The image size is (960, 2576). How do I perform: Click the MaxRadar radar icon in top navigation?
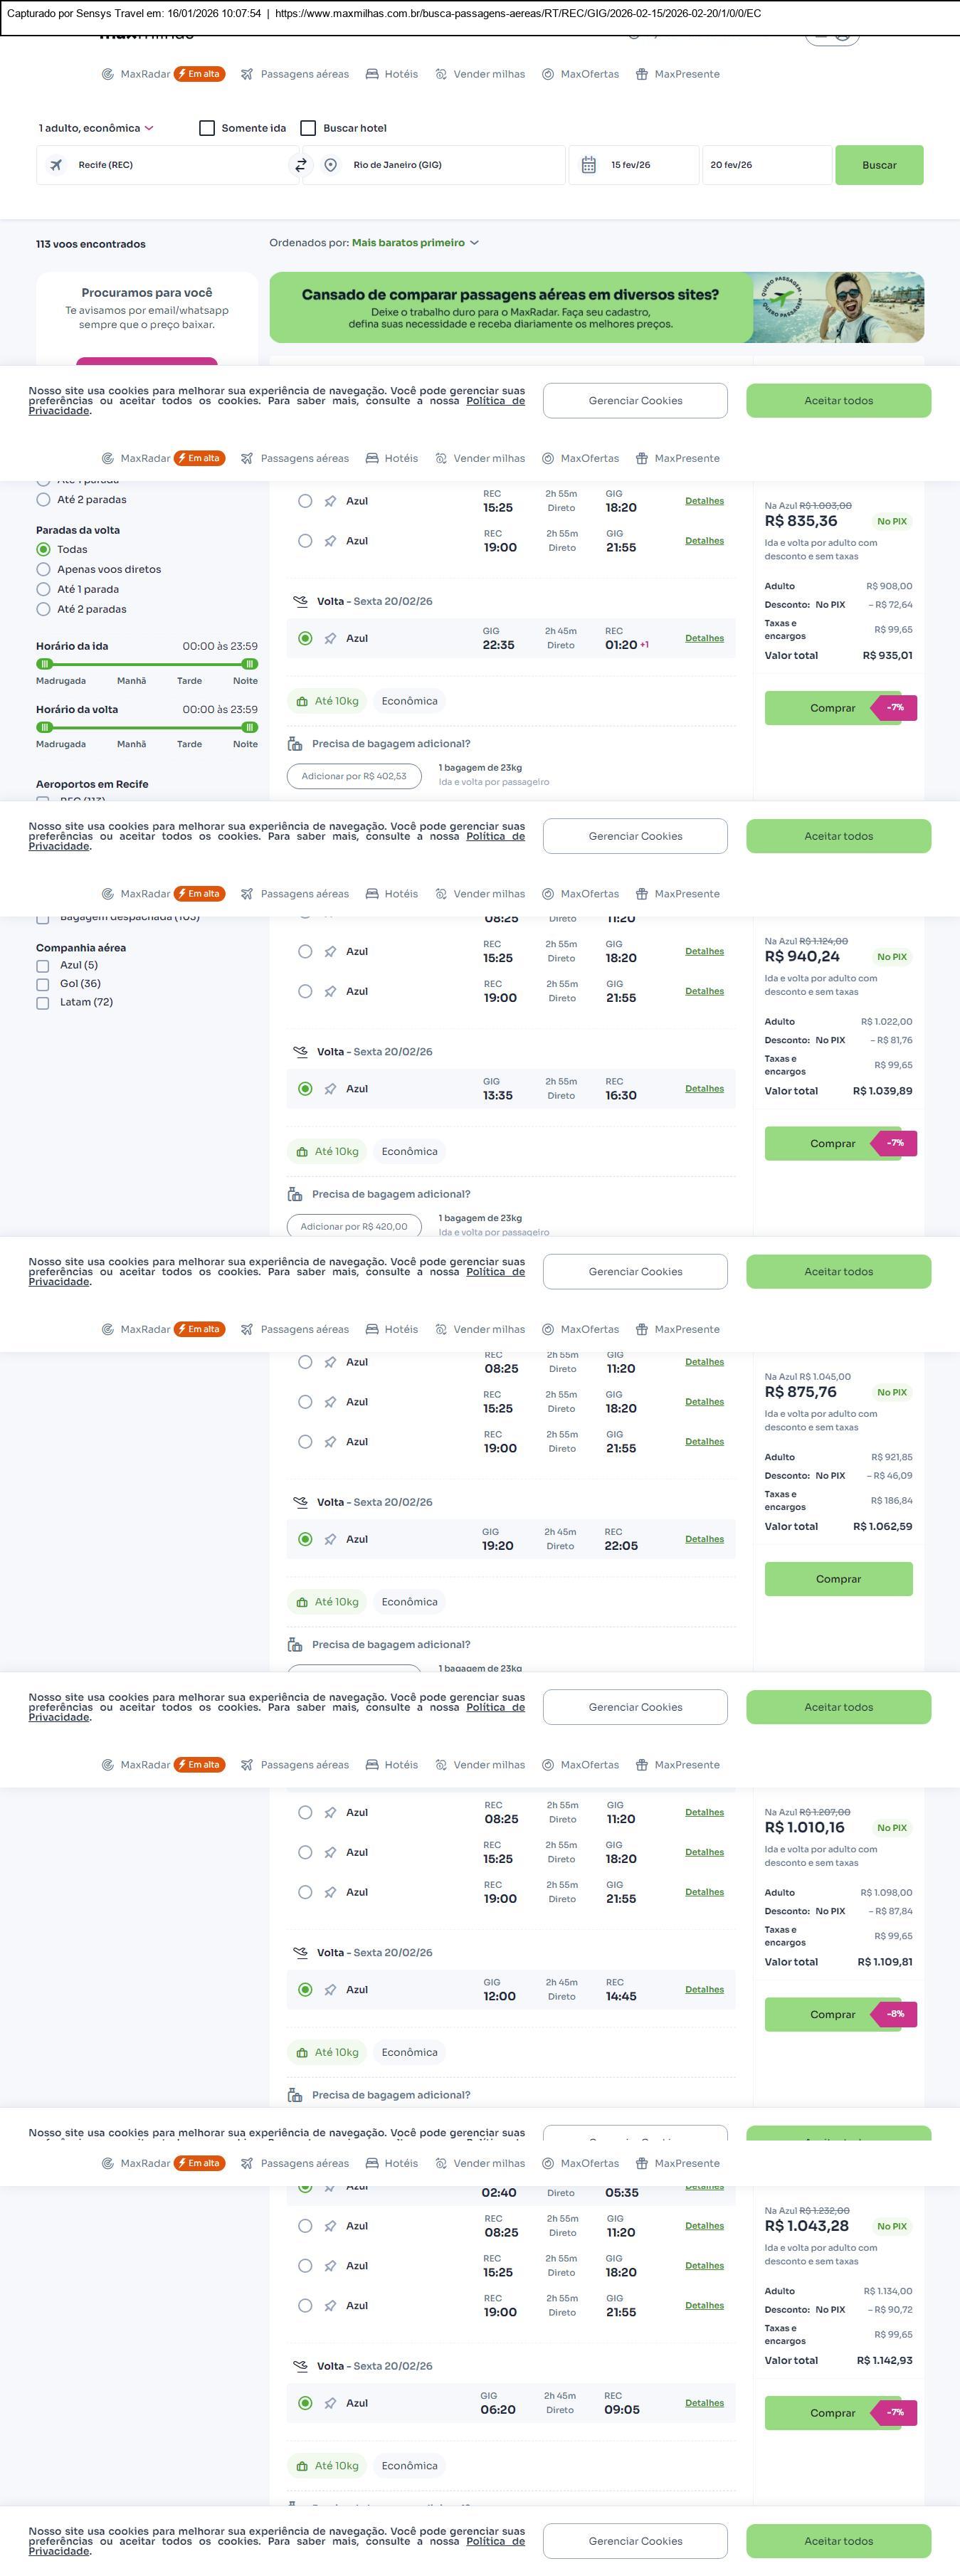point(108,74)
